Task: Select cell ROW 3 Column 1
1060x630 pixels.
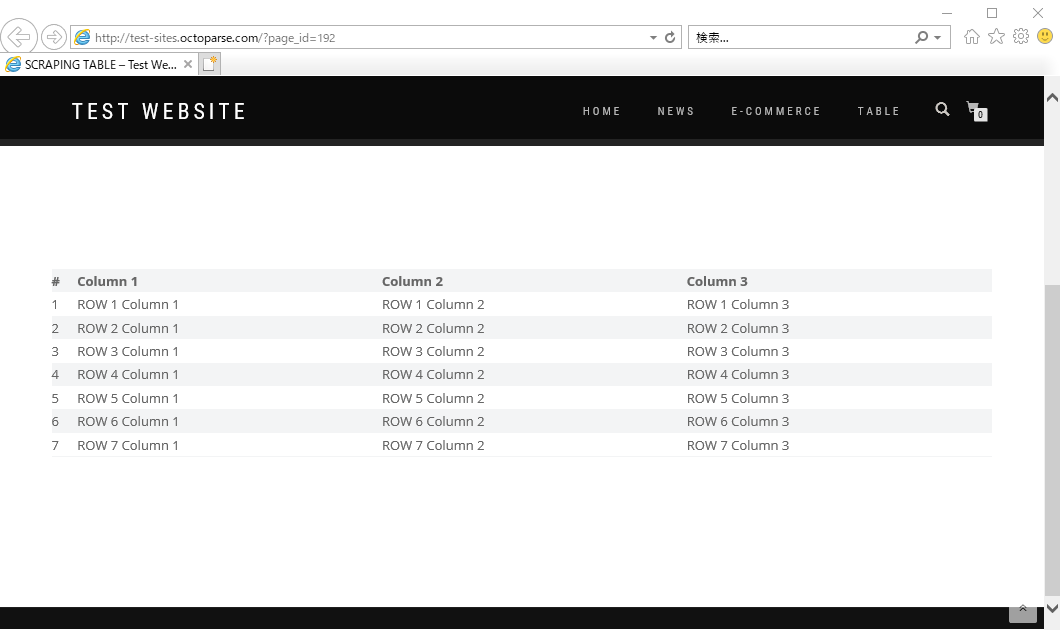Action: 128,352
